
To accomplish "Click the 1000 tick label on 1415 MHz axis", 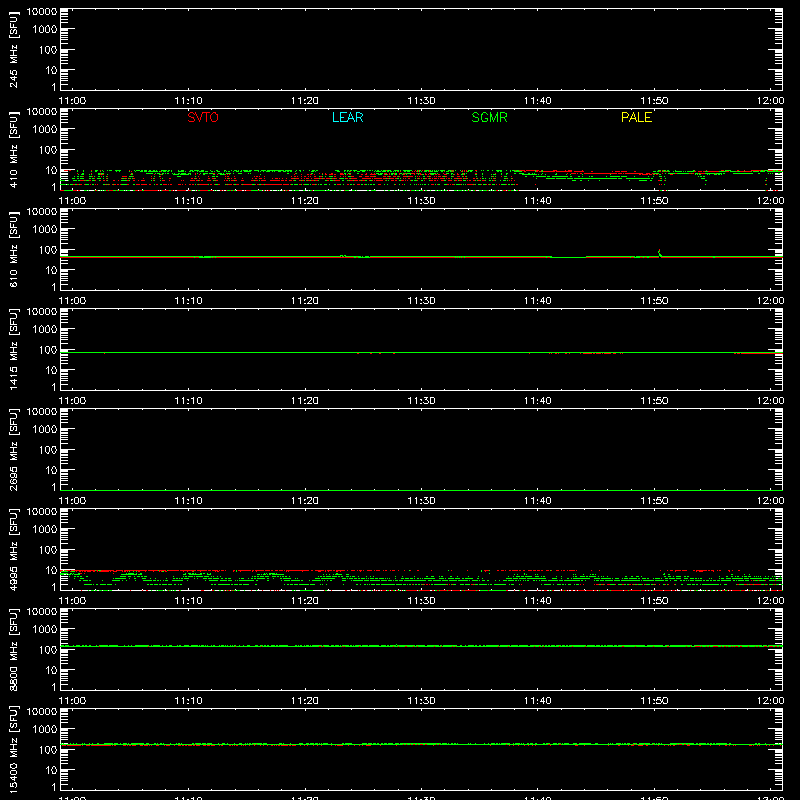I will click(45, 329).
